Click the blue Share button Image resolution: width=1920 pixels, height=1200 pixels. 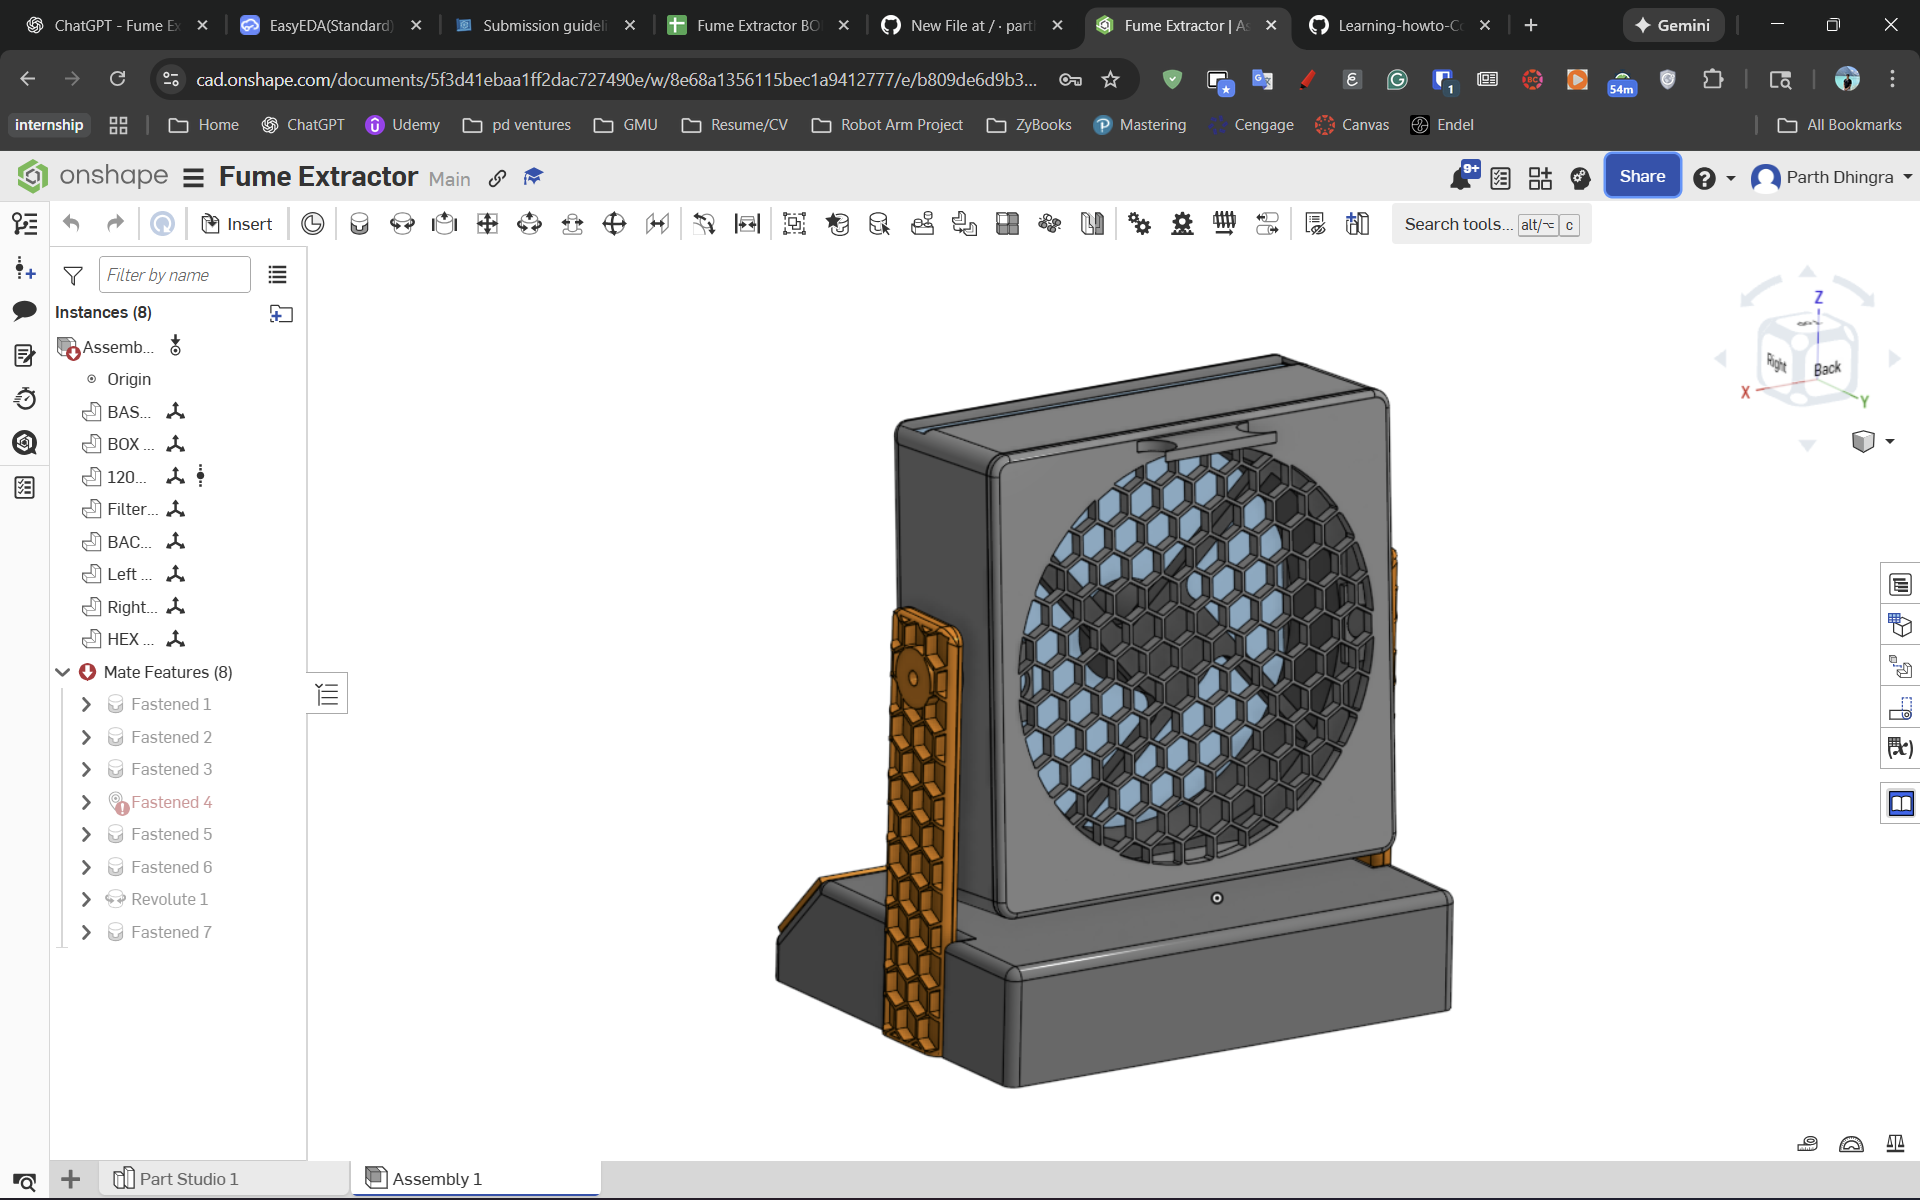pyautogui.click(x=1642, y=176)
